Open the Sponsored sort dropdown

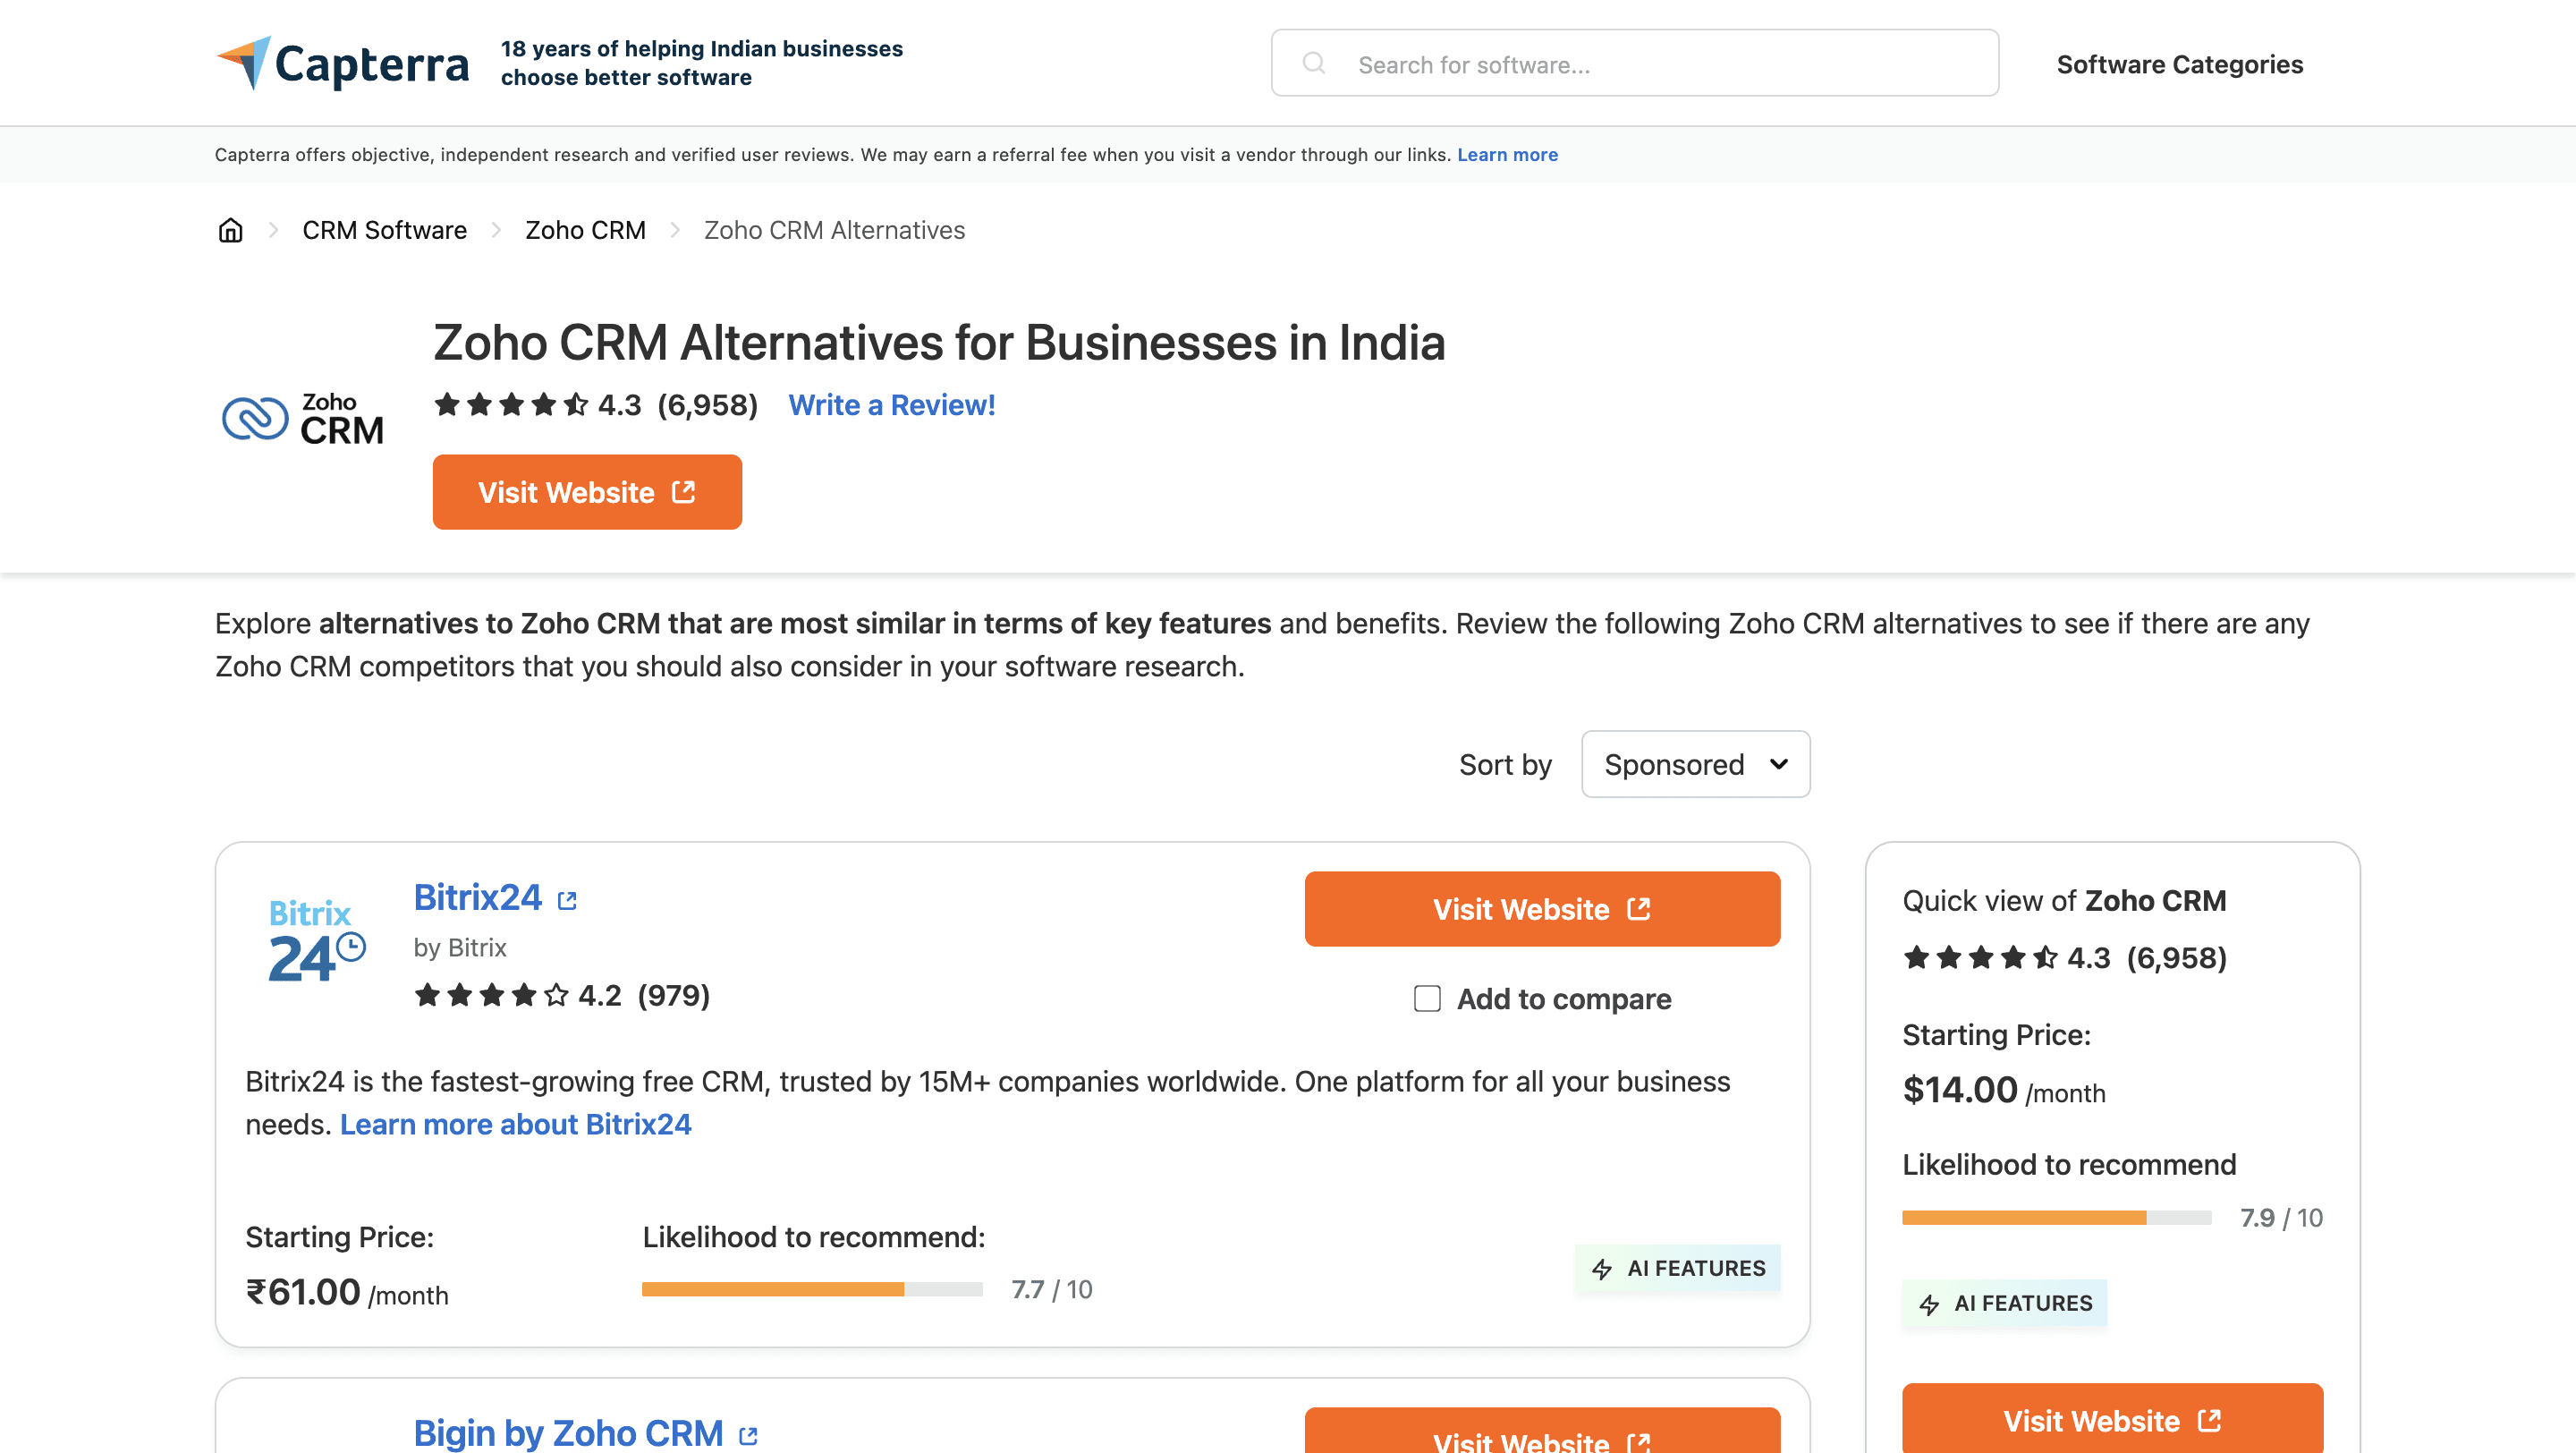click(1694, 764)
